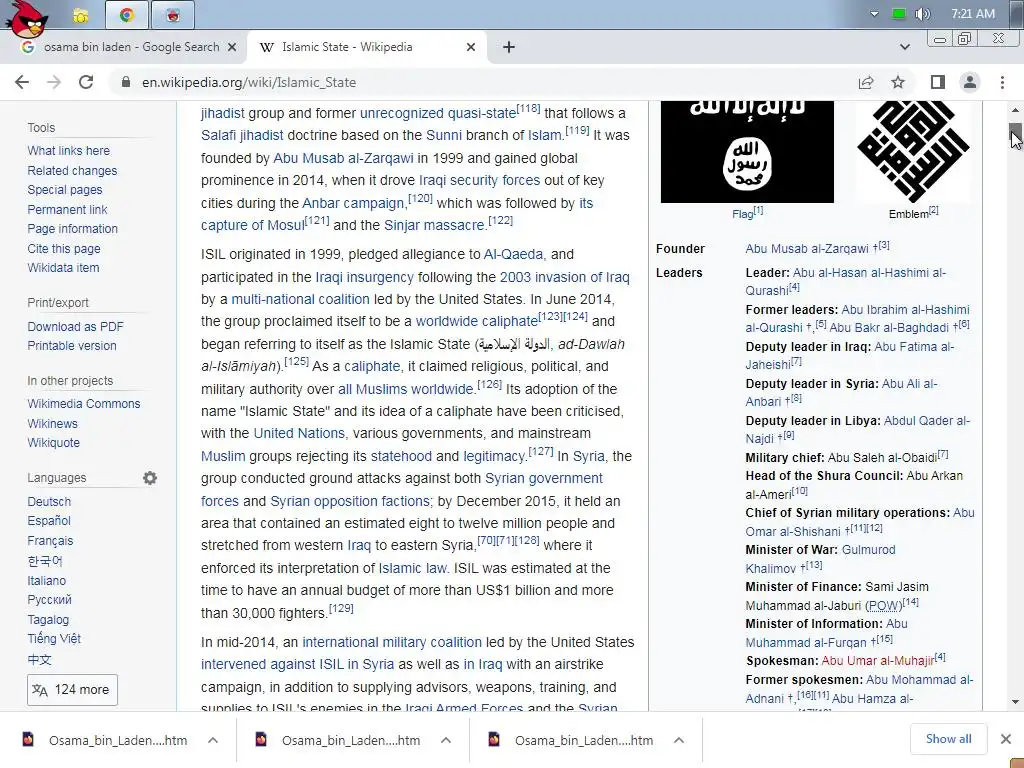
Task: Close the Islamic State Wikipedia tab
Action: [471, 47]
